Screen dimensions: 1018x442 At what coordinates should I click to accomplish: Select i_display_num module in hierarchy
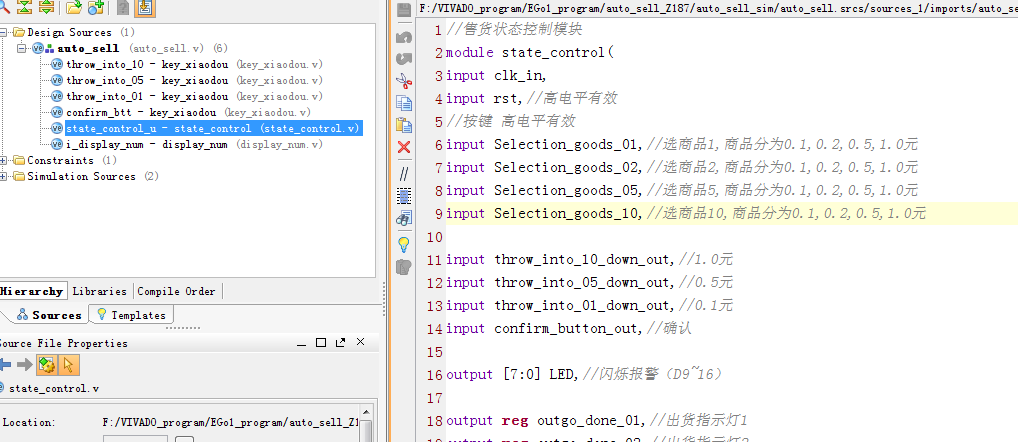(148, 144)
